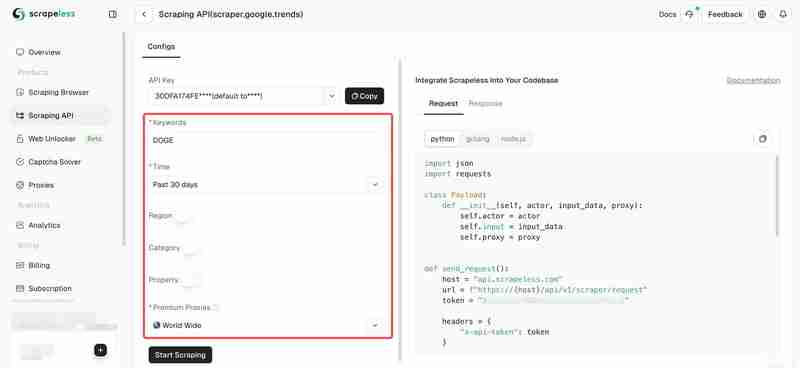Click the Keywords field containing DOGE

pos(268,140)
